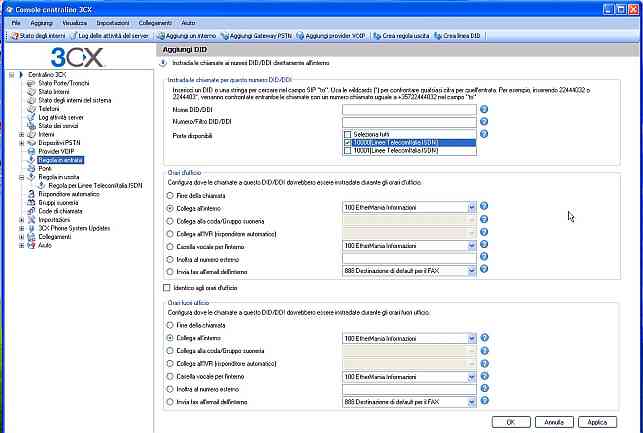Select Regola per Linee TelecomItalia ISDN node
The image size is (643, 433).
[95, 186]
